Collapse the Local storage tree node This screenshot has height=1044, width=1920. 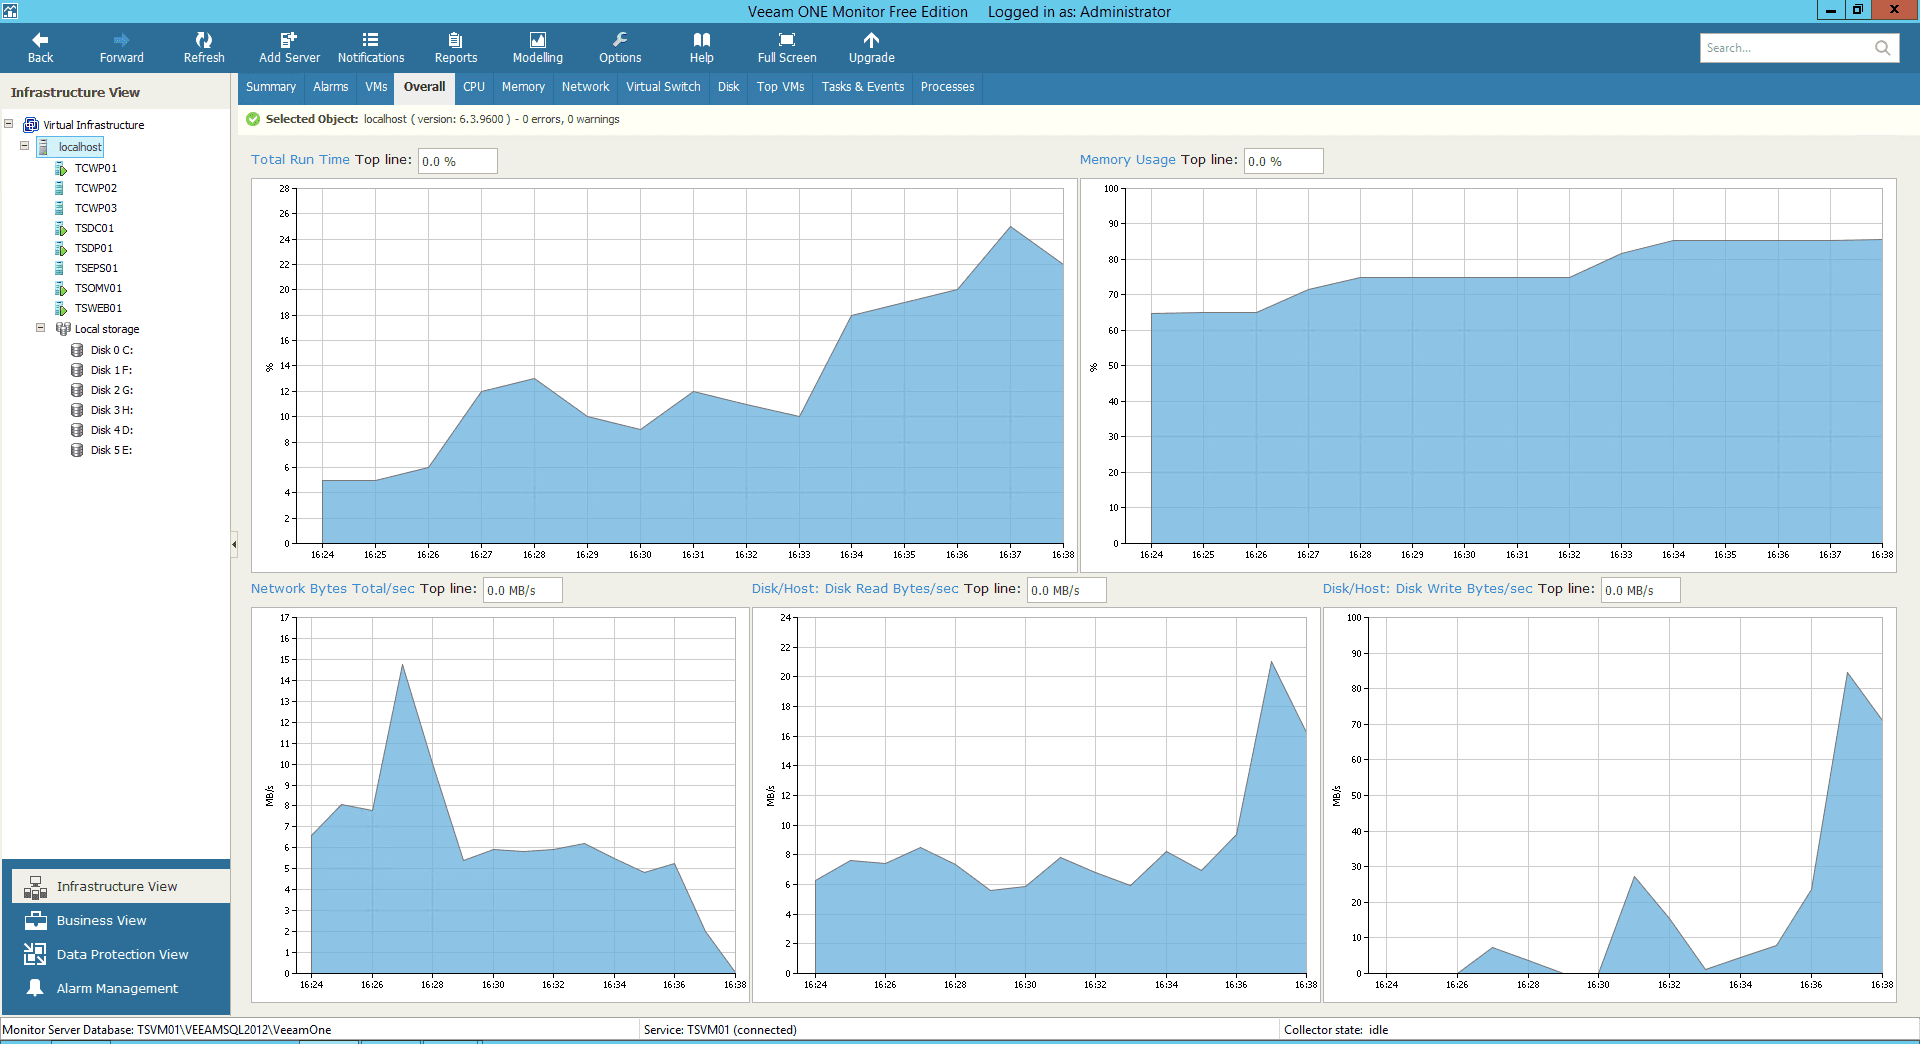(x=41, y=328)
